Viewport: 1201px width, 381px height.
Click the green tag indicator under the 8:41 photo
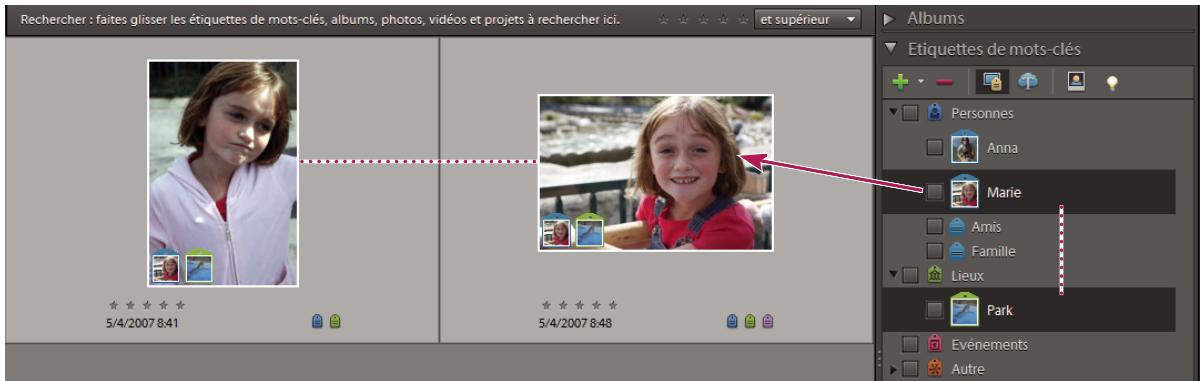(x=335, y=321)
